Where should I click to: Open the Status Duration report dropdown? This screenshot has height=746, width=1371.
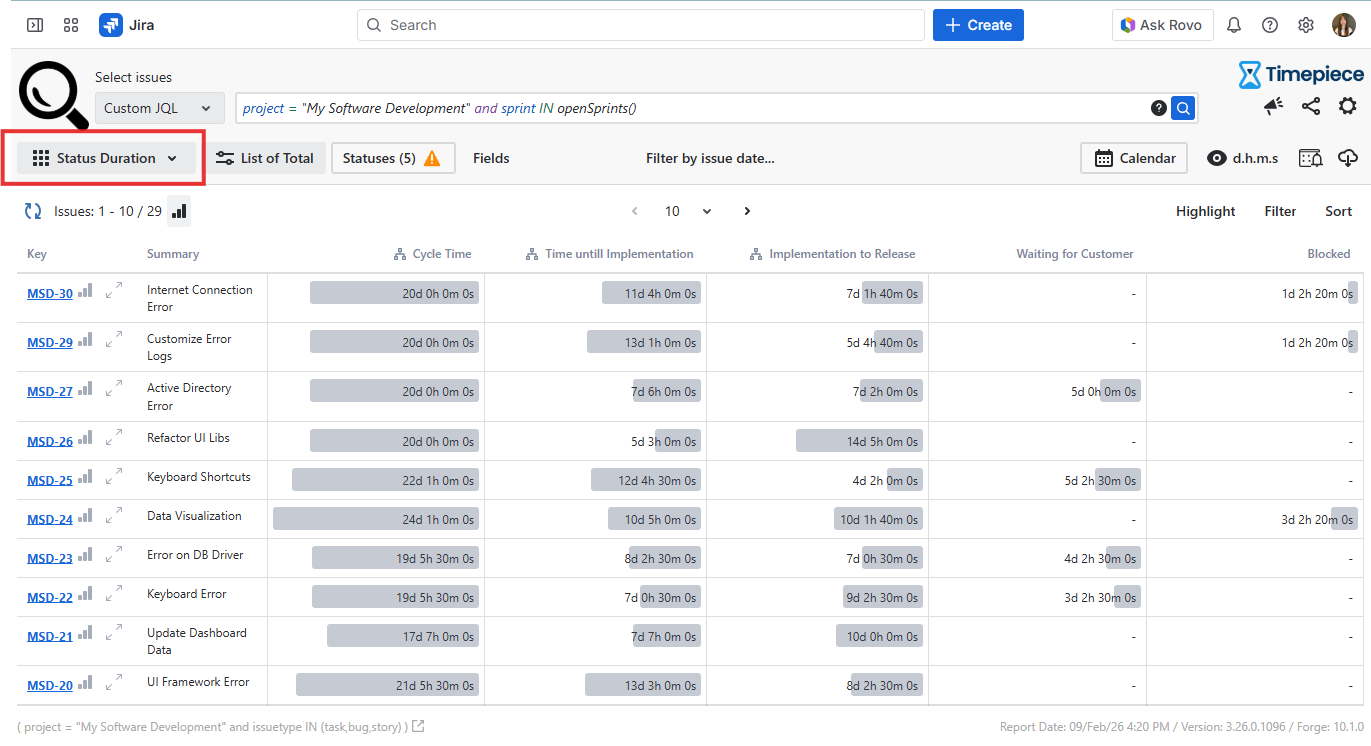click(105, 158)
